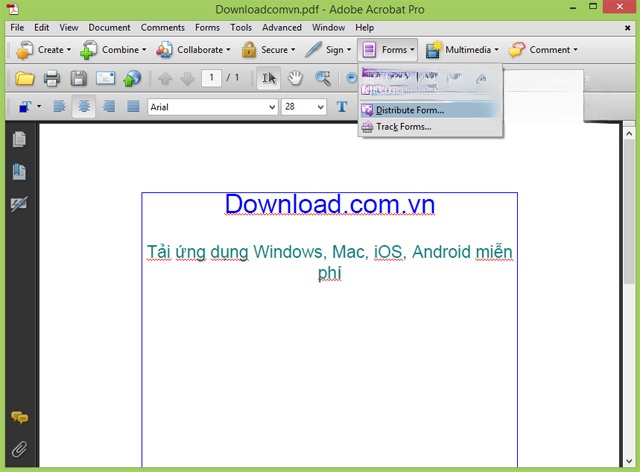
Task: Open the Comments panel icon
Action: [x=19, y=418]
